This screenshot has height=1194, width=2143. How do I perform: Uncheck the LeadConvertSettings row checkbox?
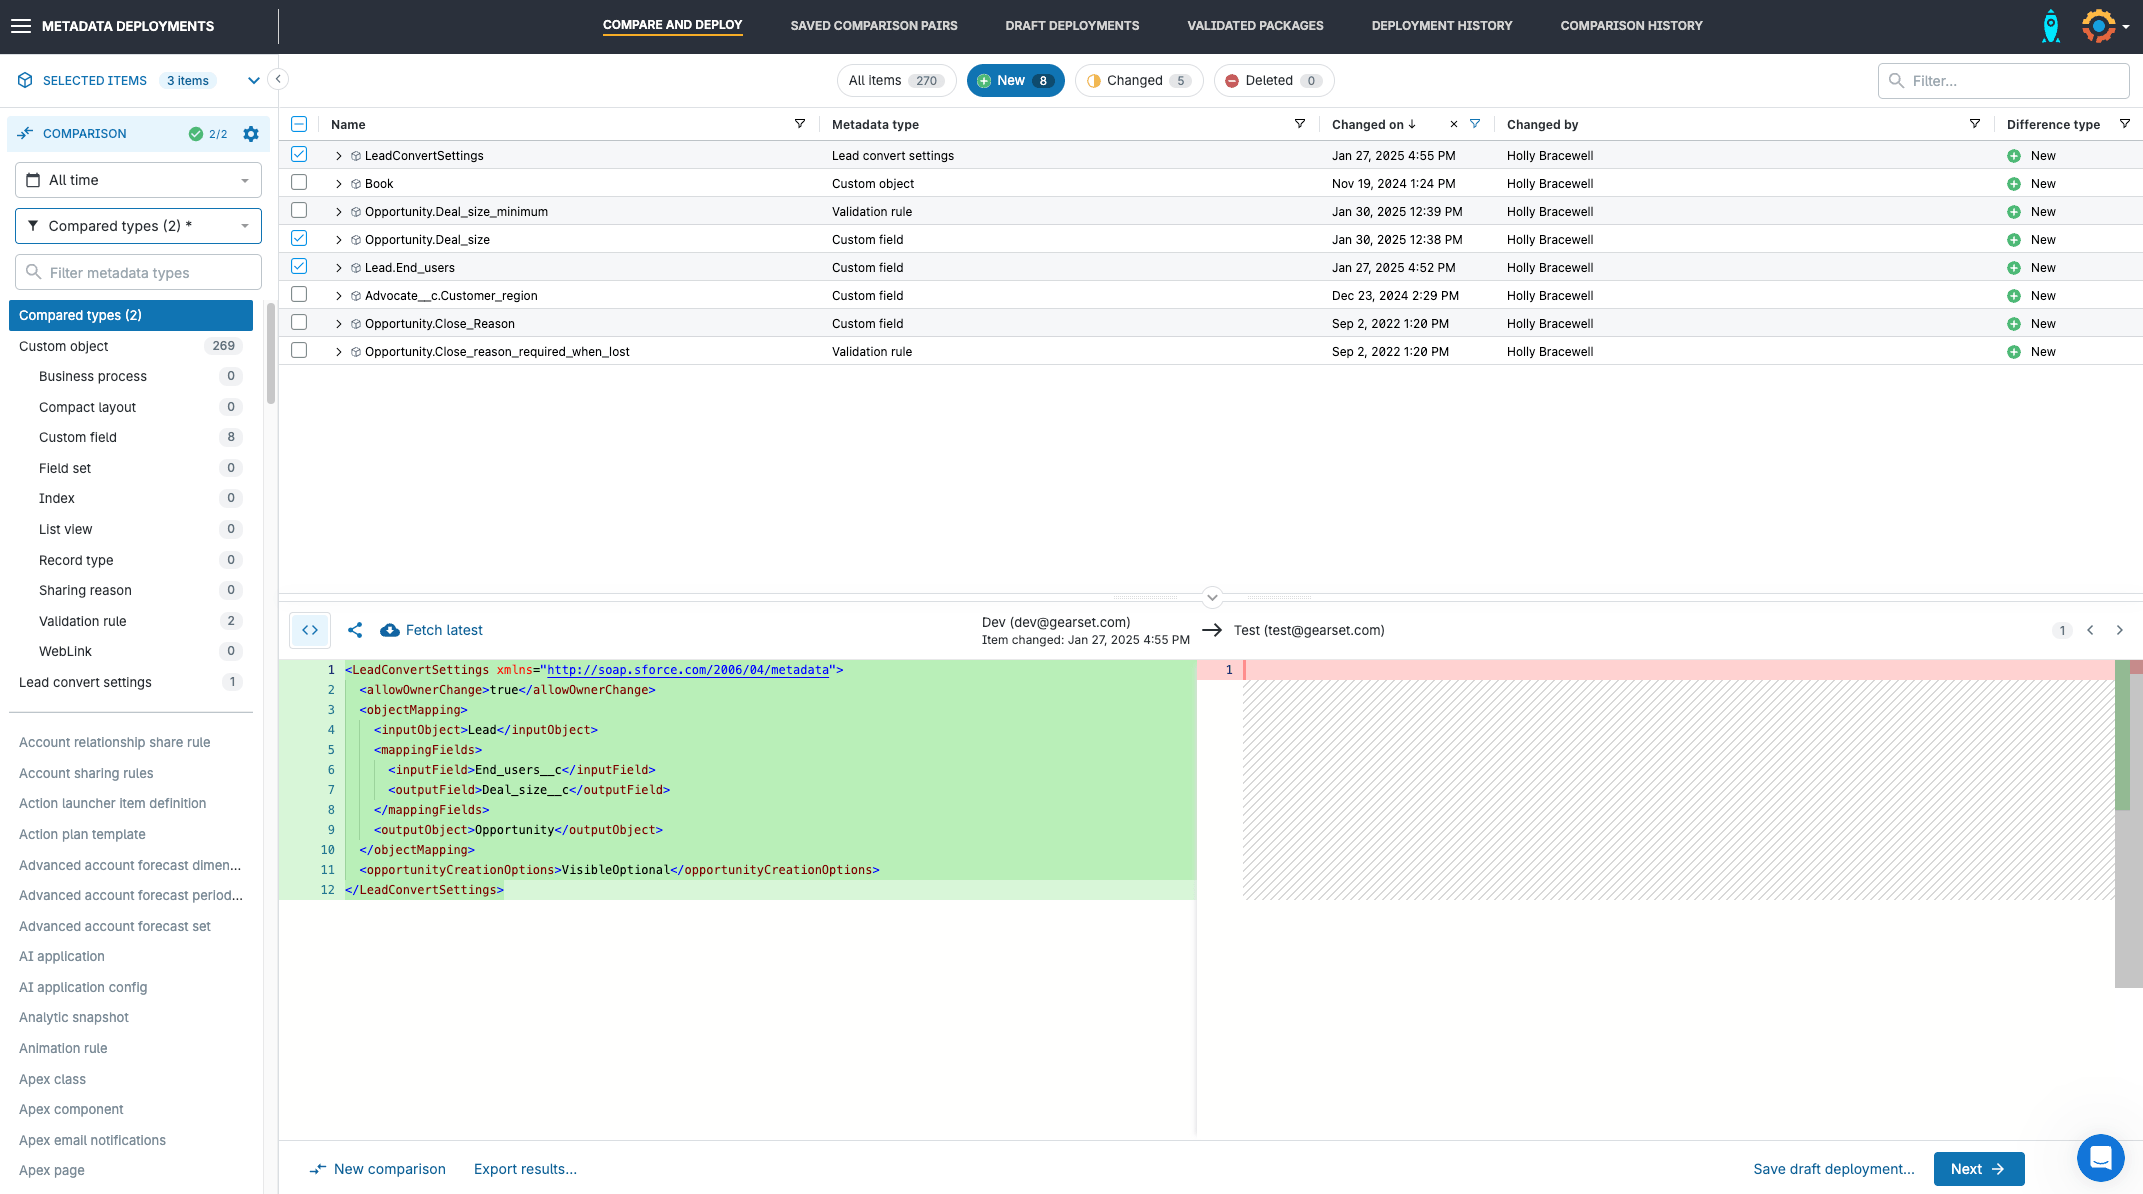point(299,155)
